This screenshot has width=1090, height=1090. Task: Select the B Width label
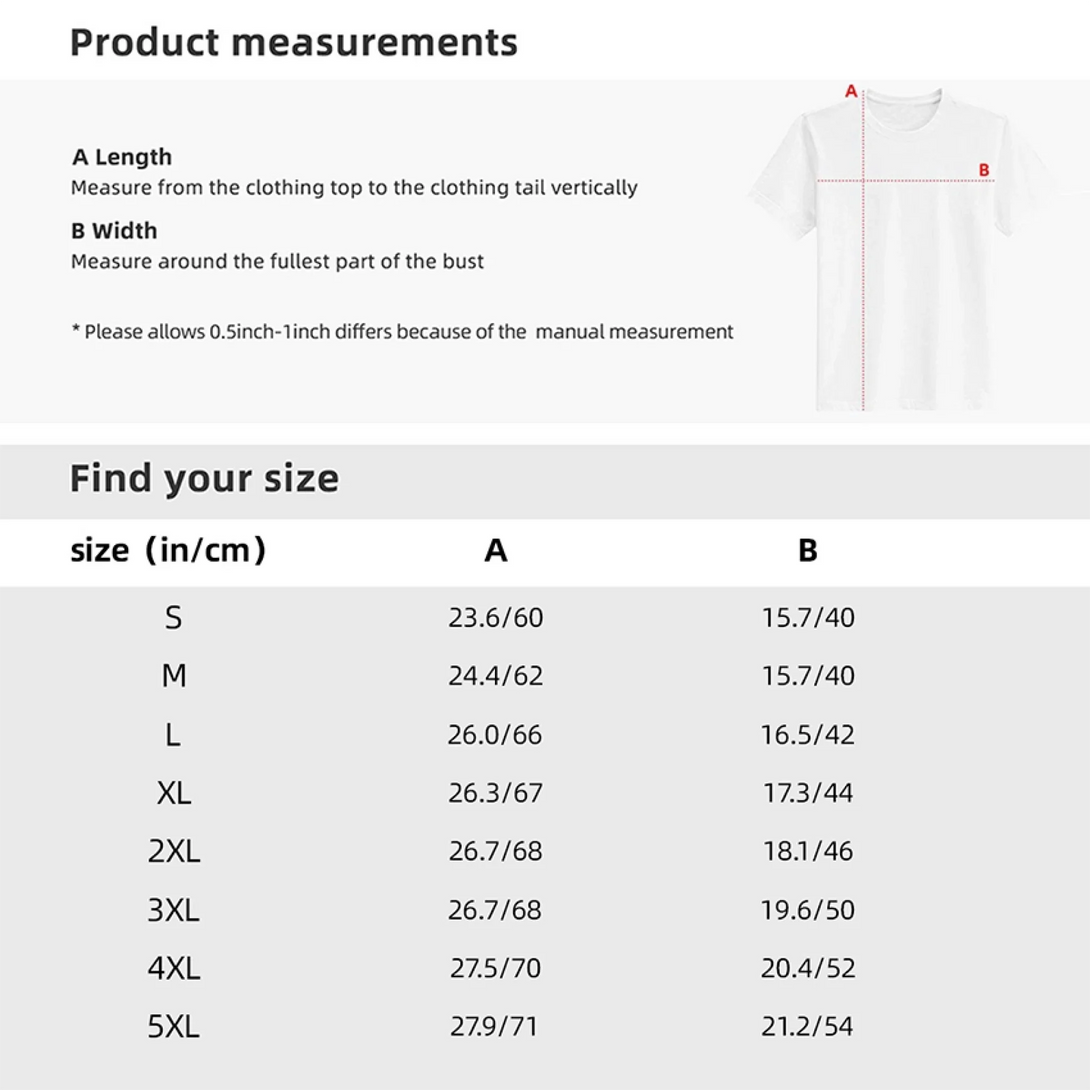click(114, 231)
